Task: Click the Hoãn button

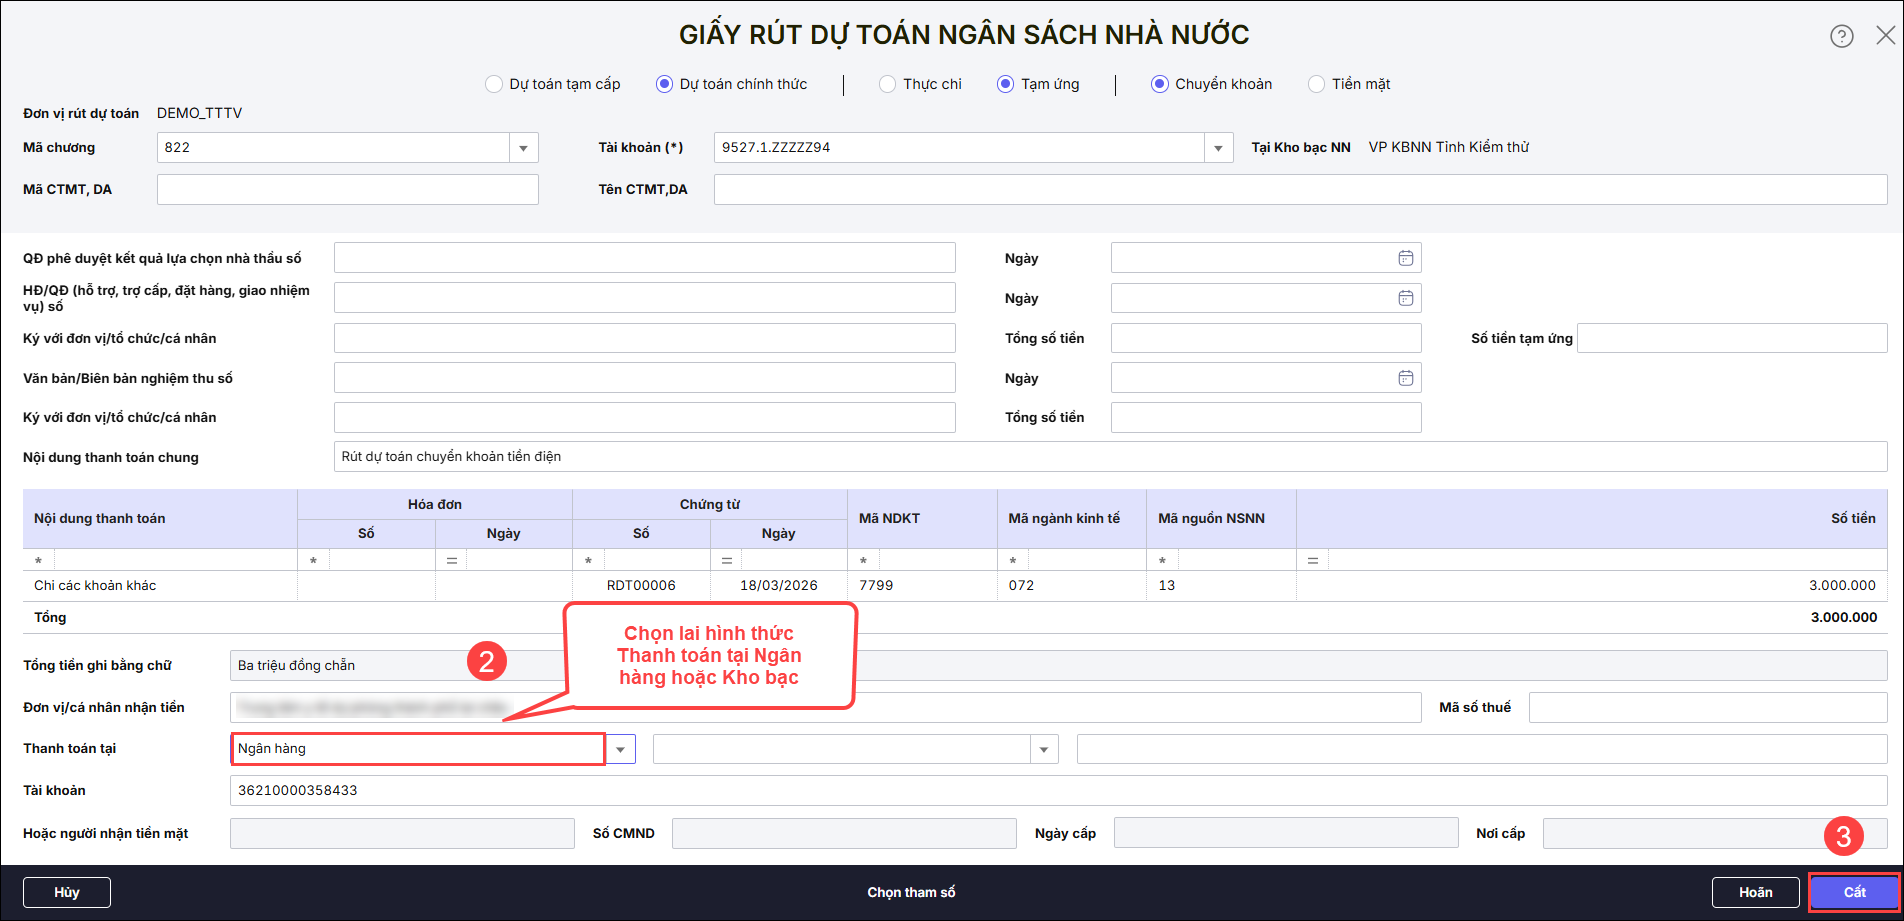Action: (x=1756, y=892)
